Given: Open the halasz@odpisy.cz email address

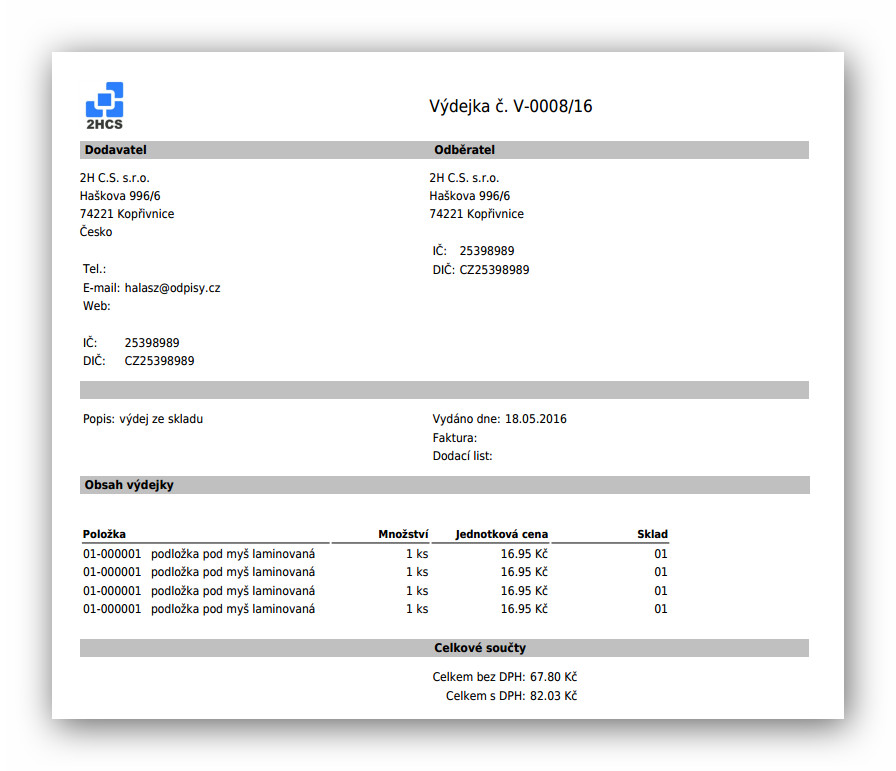Looking at the screenshot, I should click(172, 288).
